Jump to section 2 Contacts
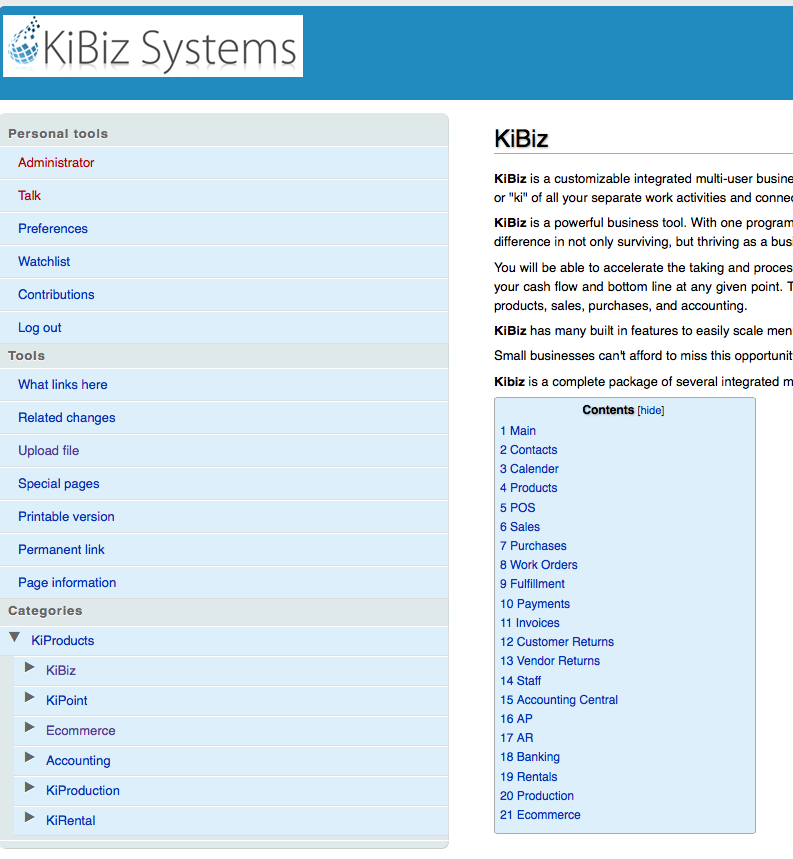The image size is (793, 859). (x=528, y=450)
